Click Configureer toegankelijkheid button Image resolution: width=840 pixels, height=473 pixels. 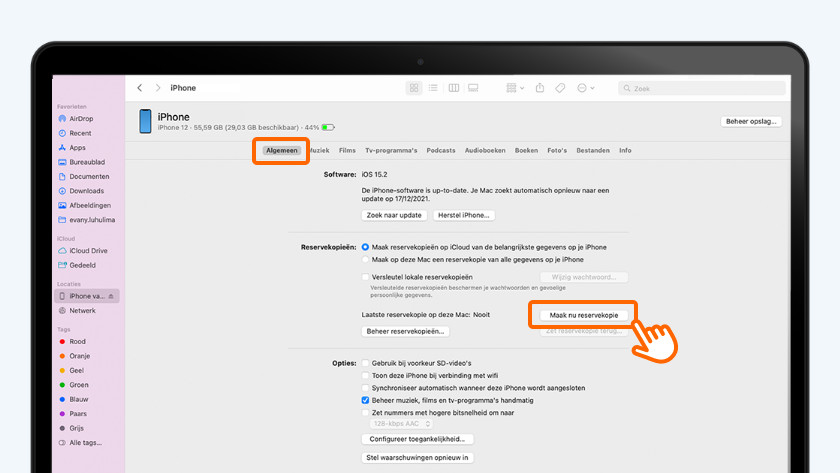pos(417,439)
